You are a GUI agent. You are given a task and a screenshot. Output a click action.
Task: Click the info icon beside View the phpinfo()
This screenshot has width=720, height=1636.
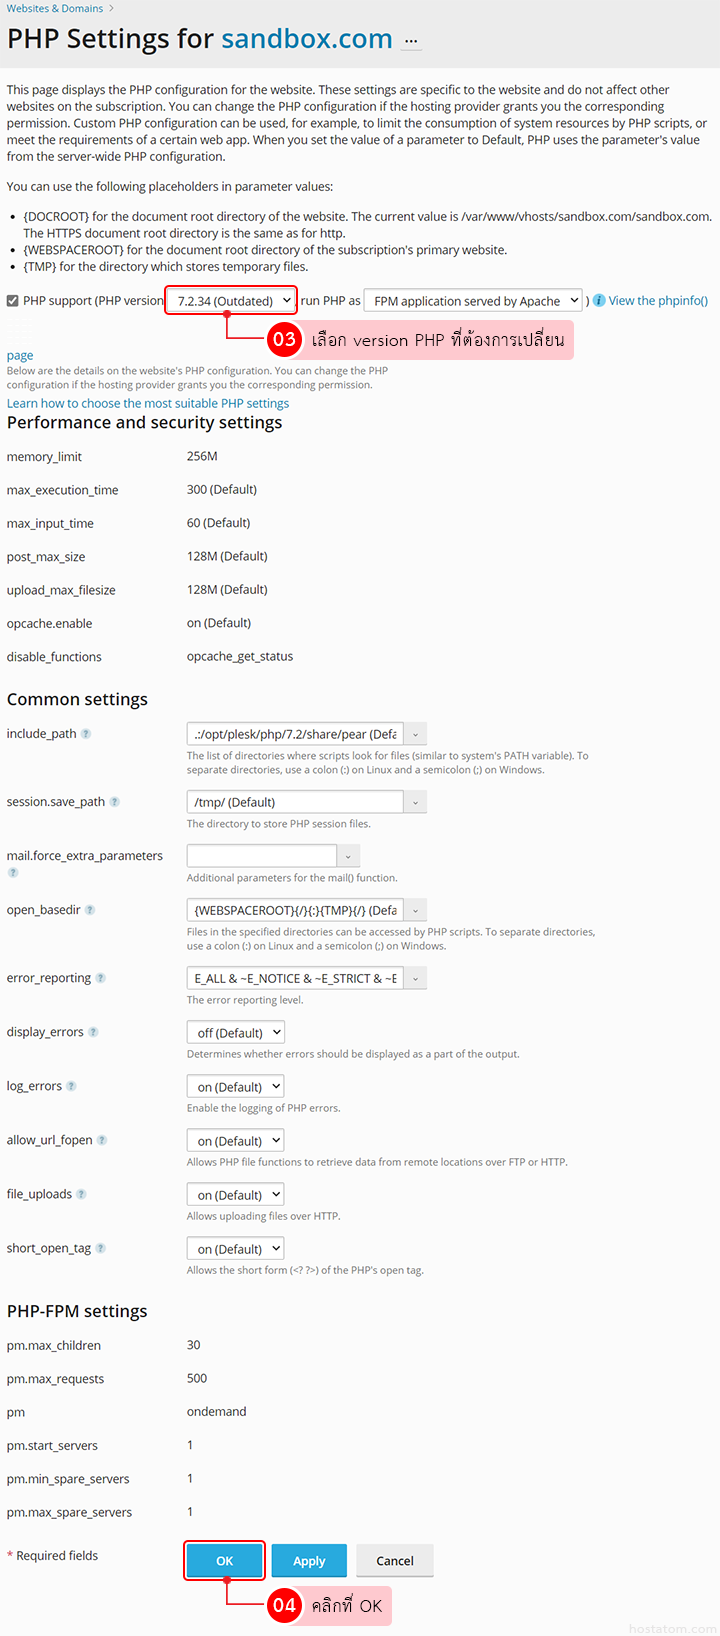click(599, 301)
